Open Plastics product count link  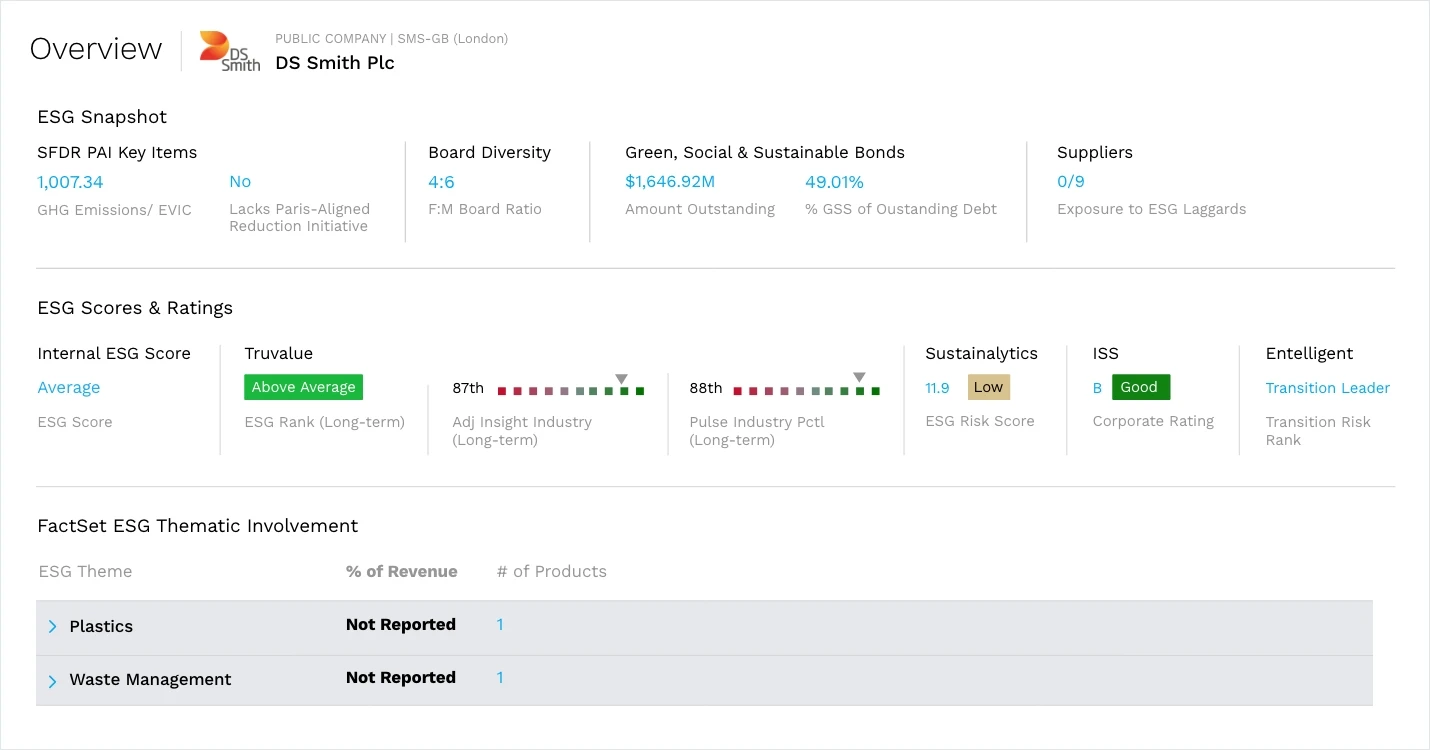[x=500, y=625]
